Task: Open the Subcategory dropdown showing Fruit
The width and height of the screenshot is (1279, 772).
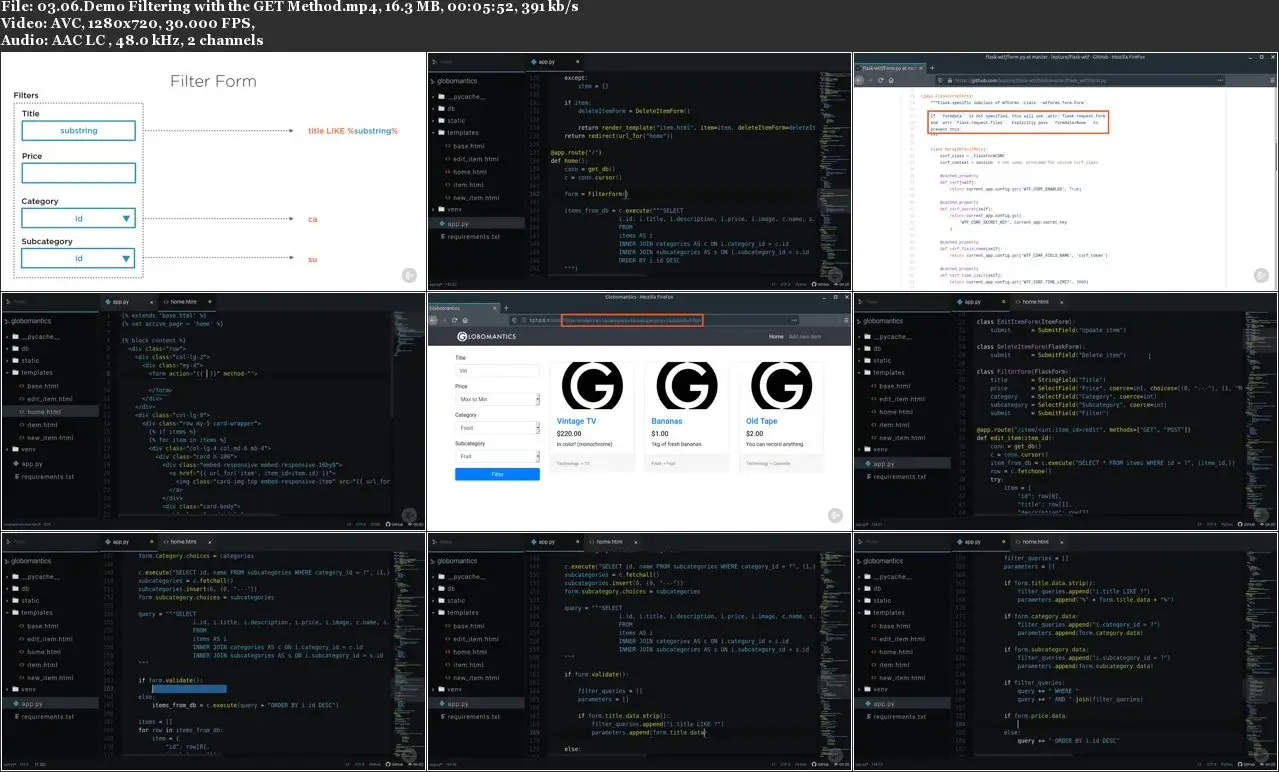Action: (497, 456)
